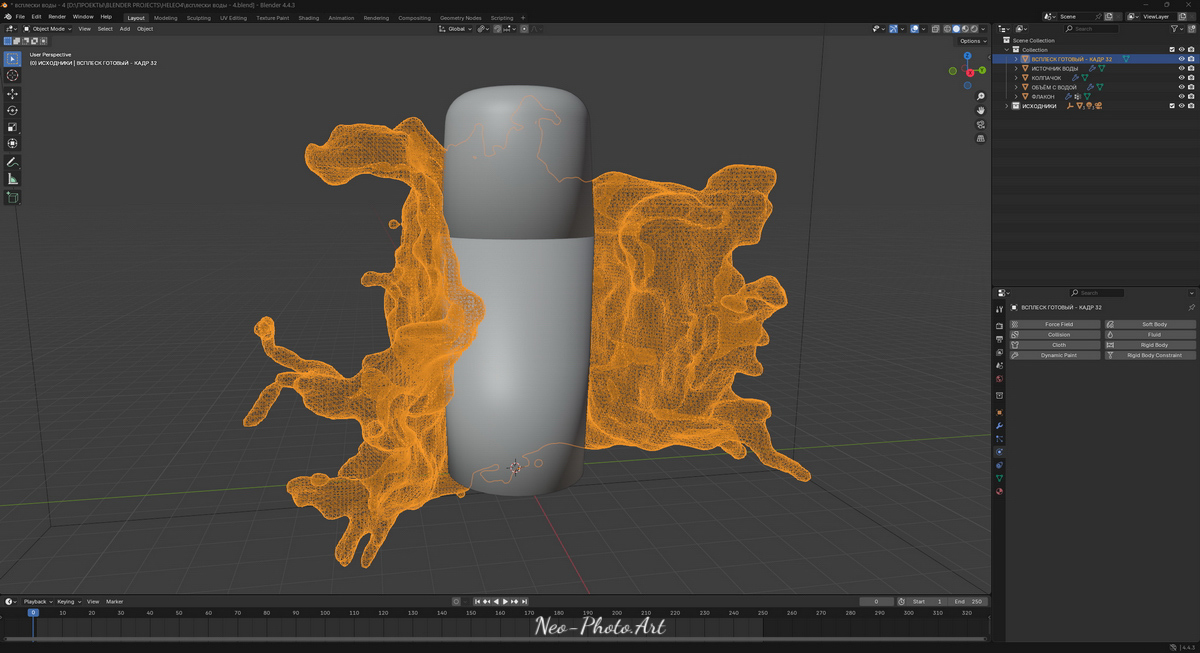Open the timeline Playback dropdown
The image size is (1200, 653).
point(37,601)
